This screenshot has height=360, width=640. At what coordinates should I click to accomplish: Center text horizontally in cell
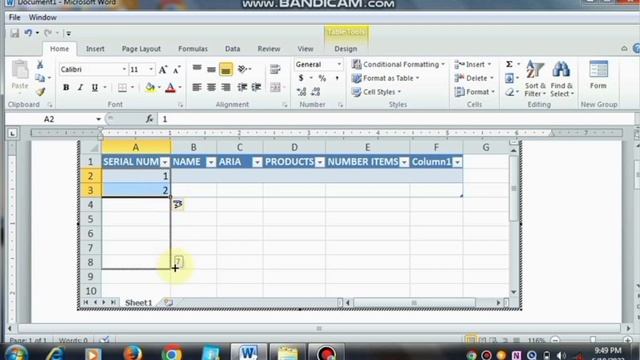(x=211, y=87)
